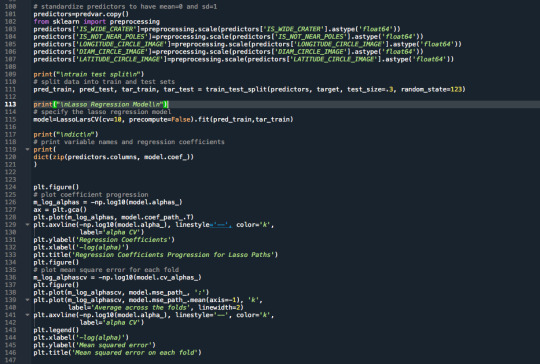Viewport: 540px width, 364px height.
Task: Click comment 'print variable names and regression coefficients'
Action: point(129,142)
